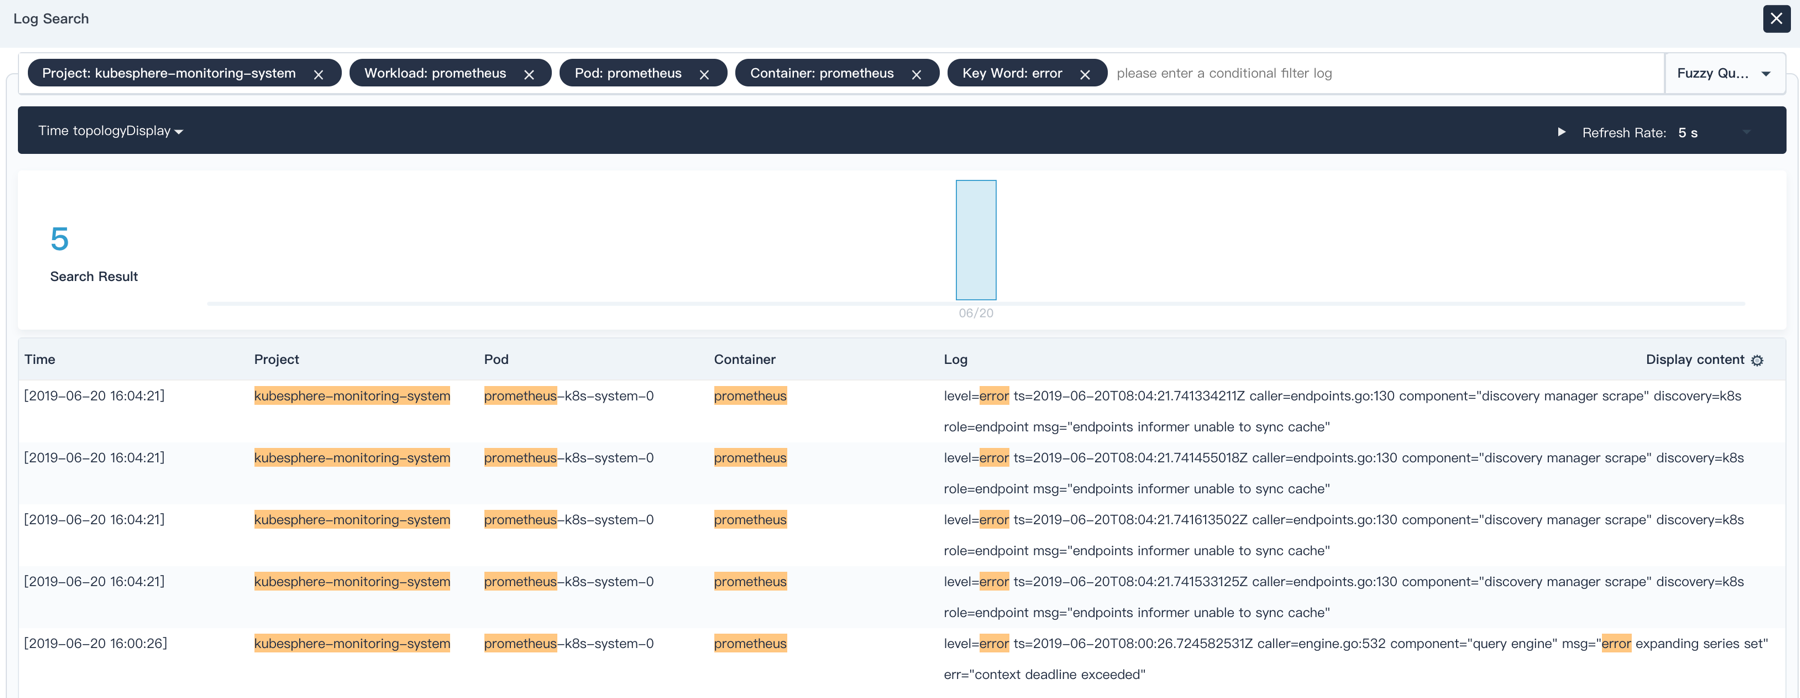Image resolution: width=1800 pixels, height=698 pixels.
Task: Remove the Project kubesphere-monitoring-system filter tag
Action: tap(318, 74)
